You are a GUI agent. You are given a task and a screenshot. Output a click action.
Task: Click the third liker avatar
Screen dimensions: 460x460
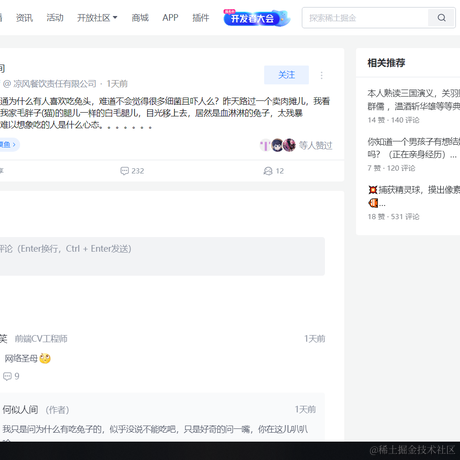[289, 145]
